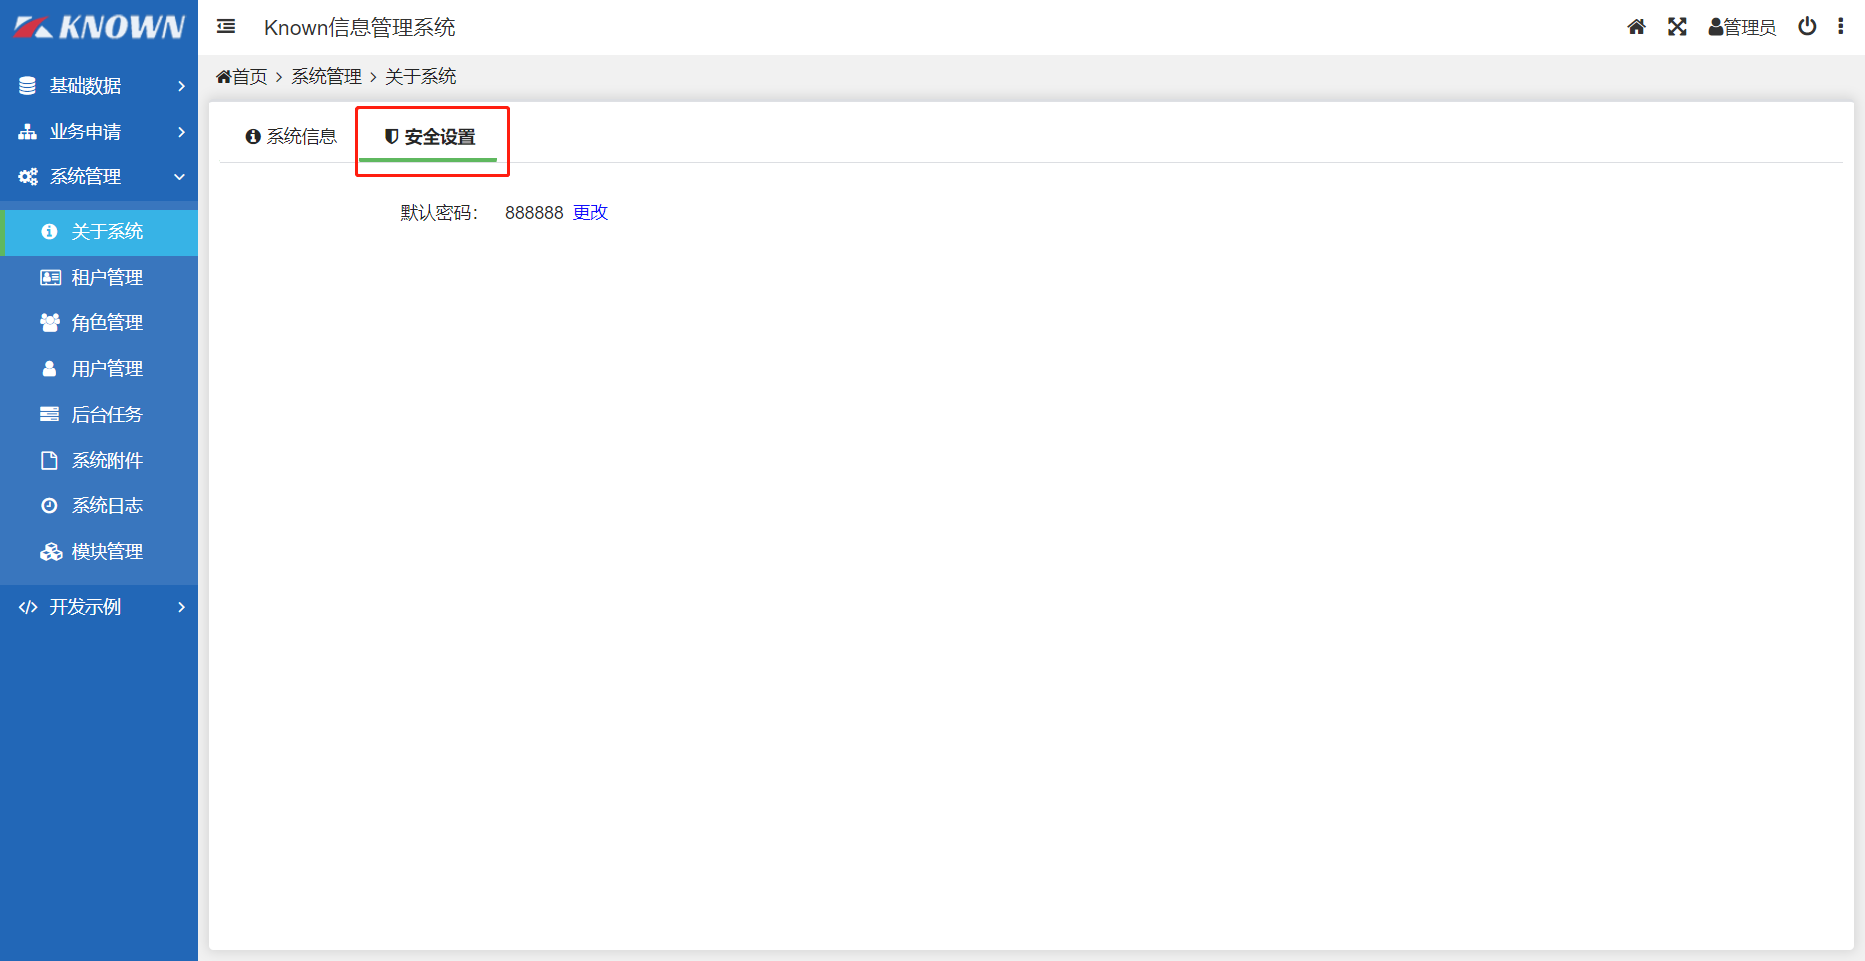Viewport: 1865px width, 961px height.
Task: Click 关于系统 in the breadcrumb
Action: coord(421,77)
